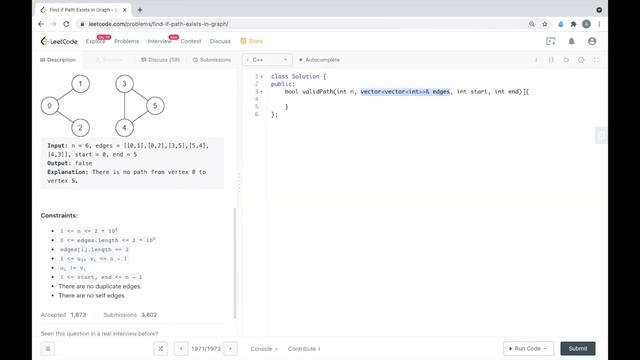Click the editor info icon
Viewport: 640px width, 360px height.
tap(536, 60)
